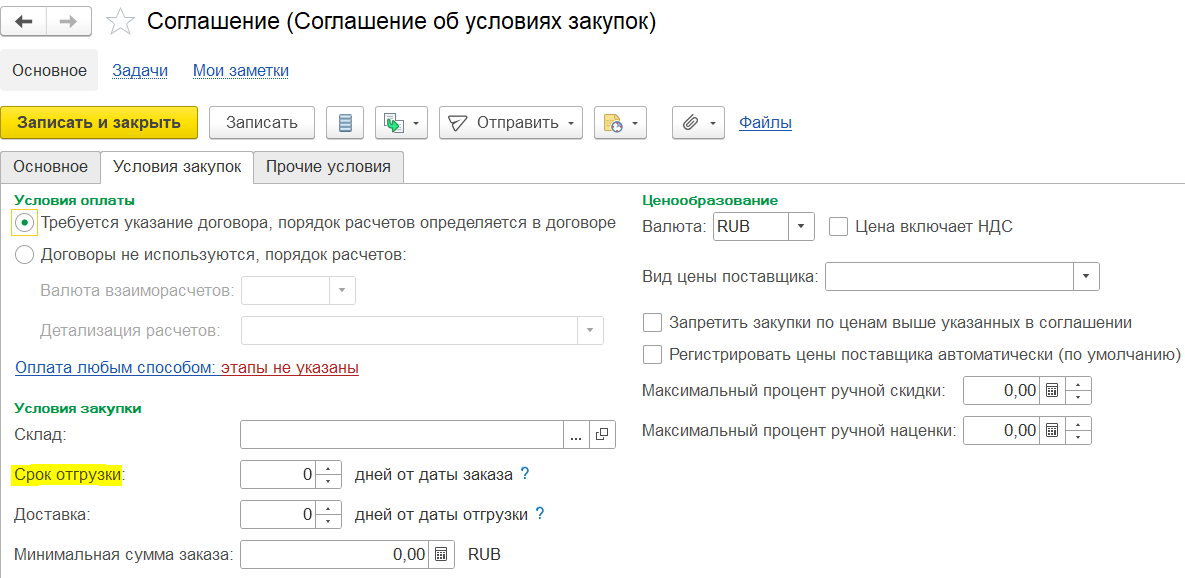Enable the Цена включает НДС checkbox

click(x=839, y=226)
